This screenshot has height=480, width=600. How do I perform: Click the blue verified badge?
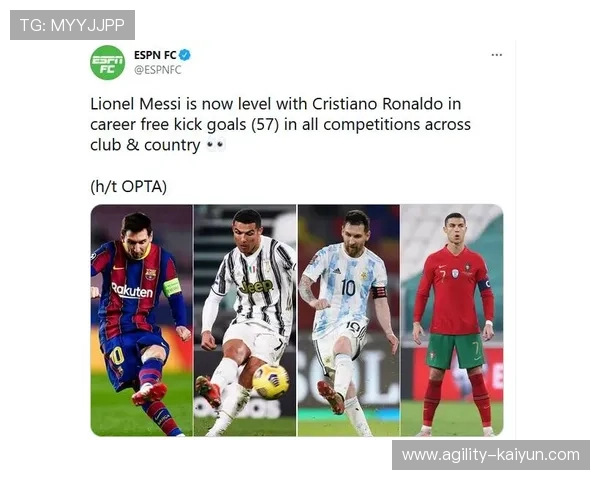(185, 55)
